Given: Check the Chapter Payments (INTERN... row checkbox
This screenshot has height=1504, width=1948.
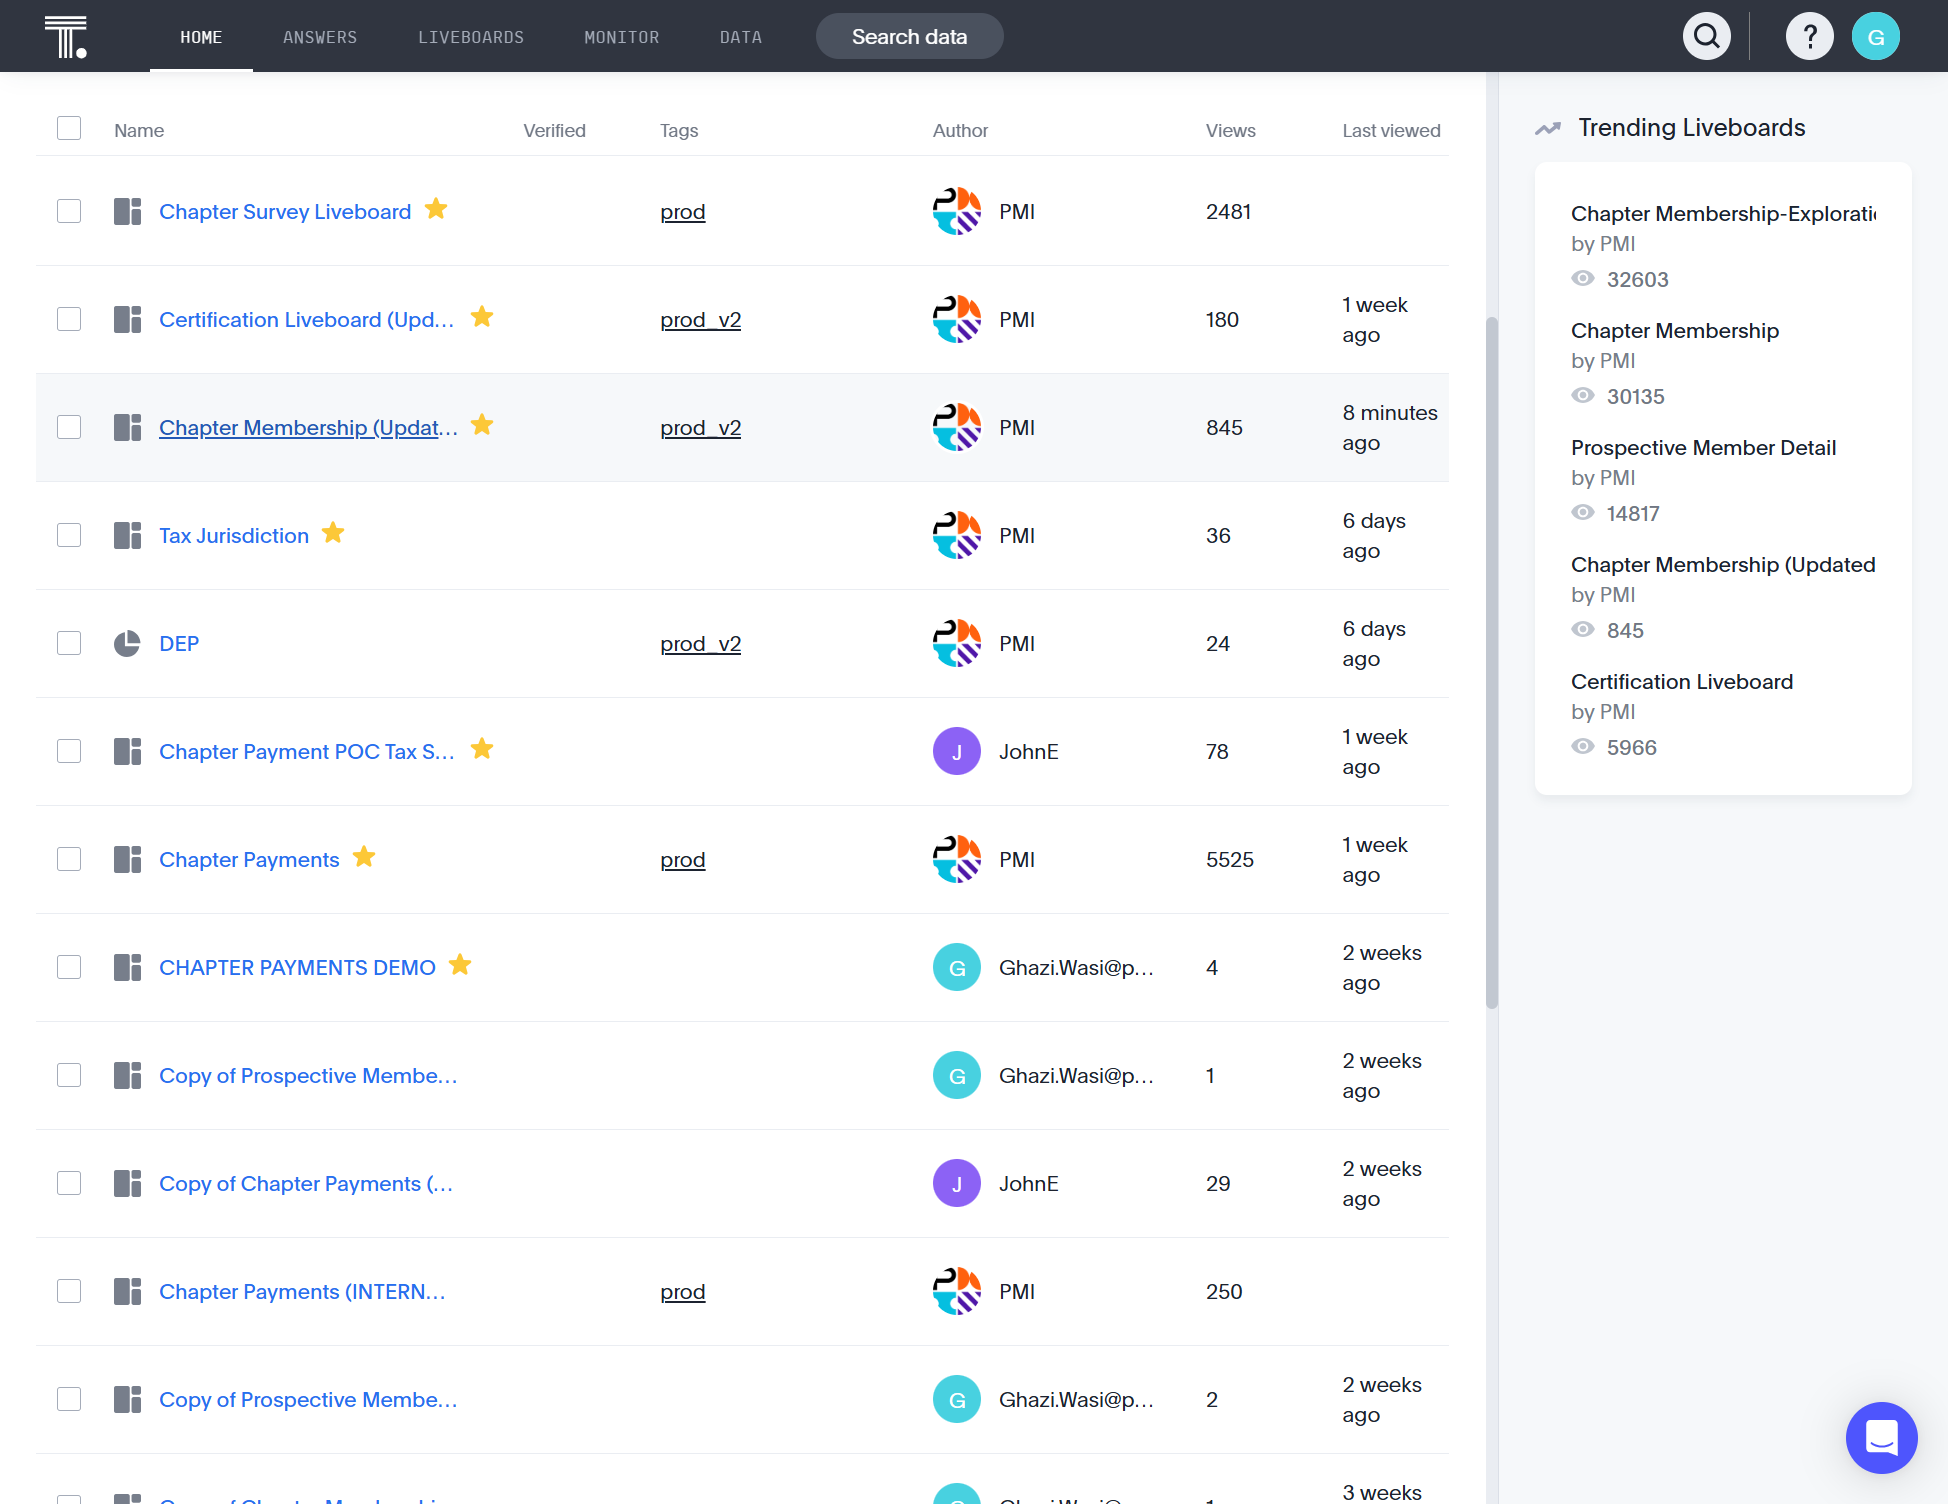Looking at the screenshot, I should (69, 1291).
